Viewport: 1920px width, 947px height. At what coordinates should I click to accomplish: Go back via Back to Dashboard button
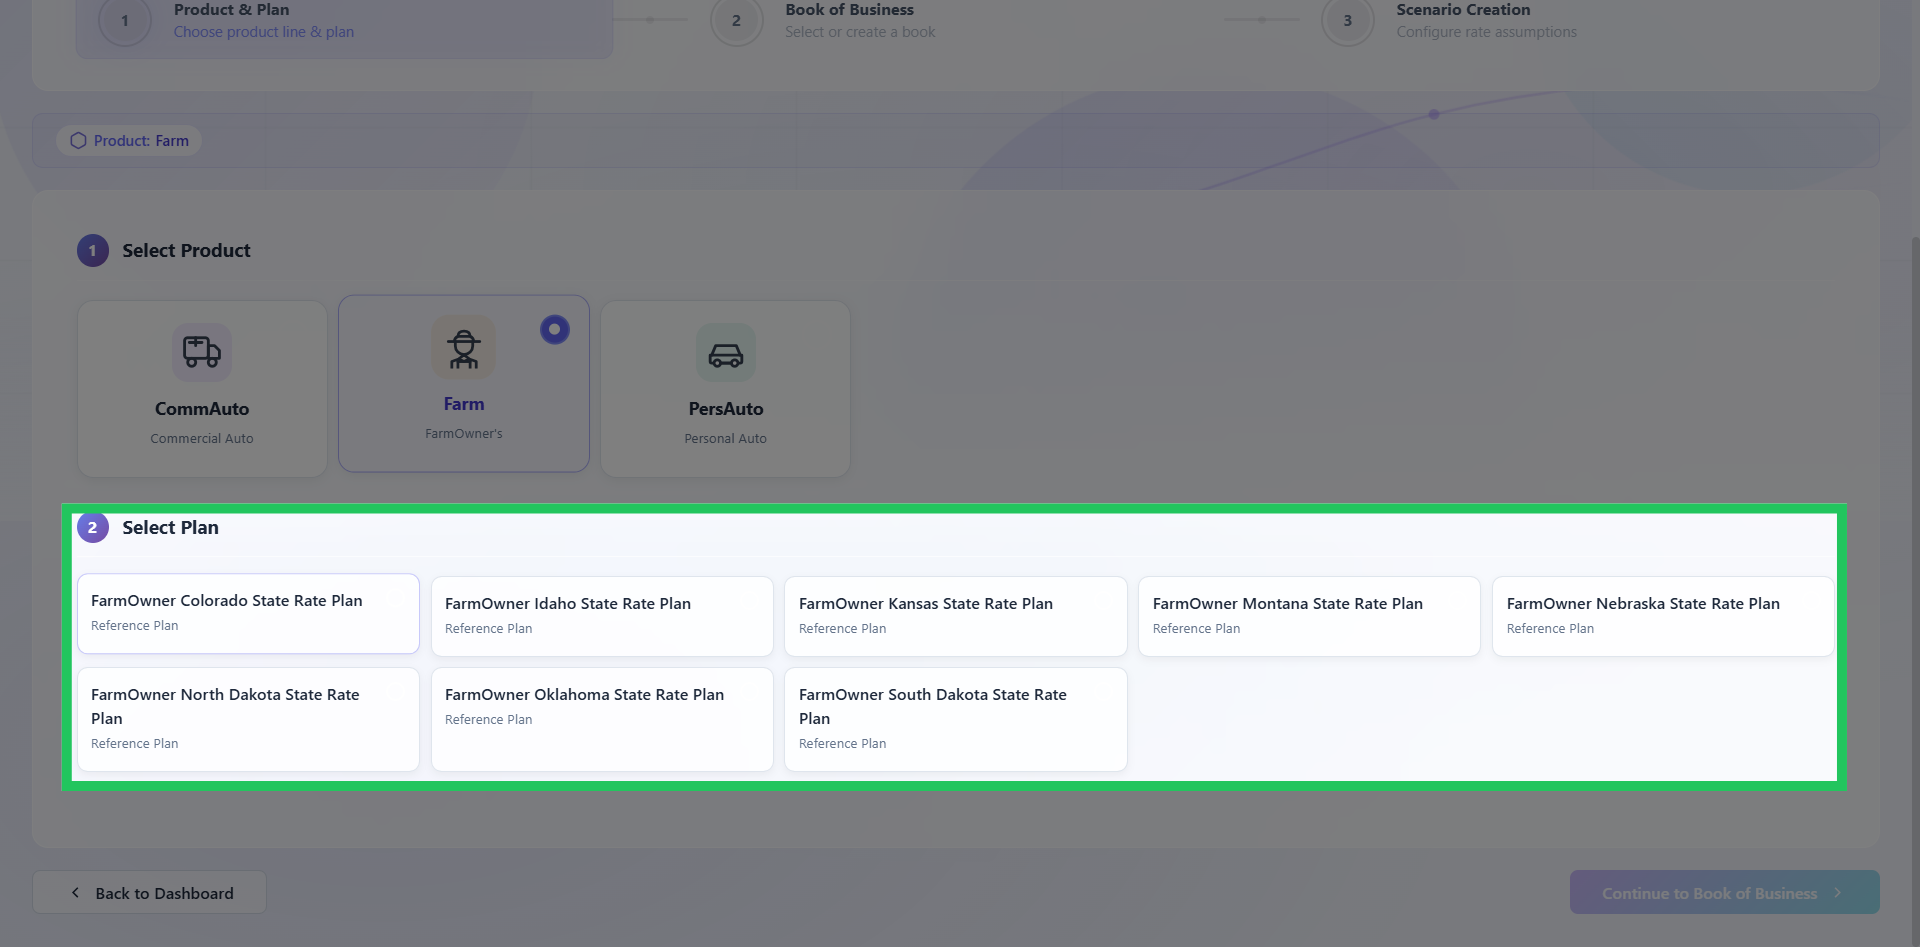click(150, 892)
